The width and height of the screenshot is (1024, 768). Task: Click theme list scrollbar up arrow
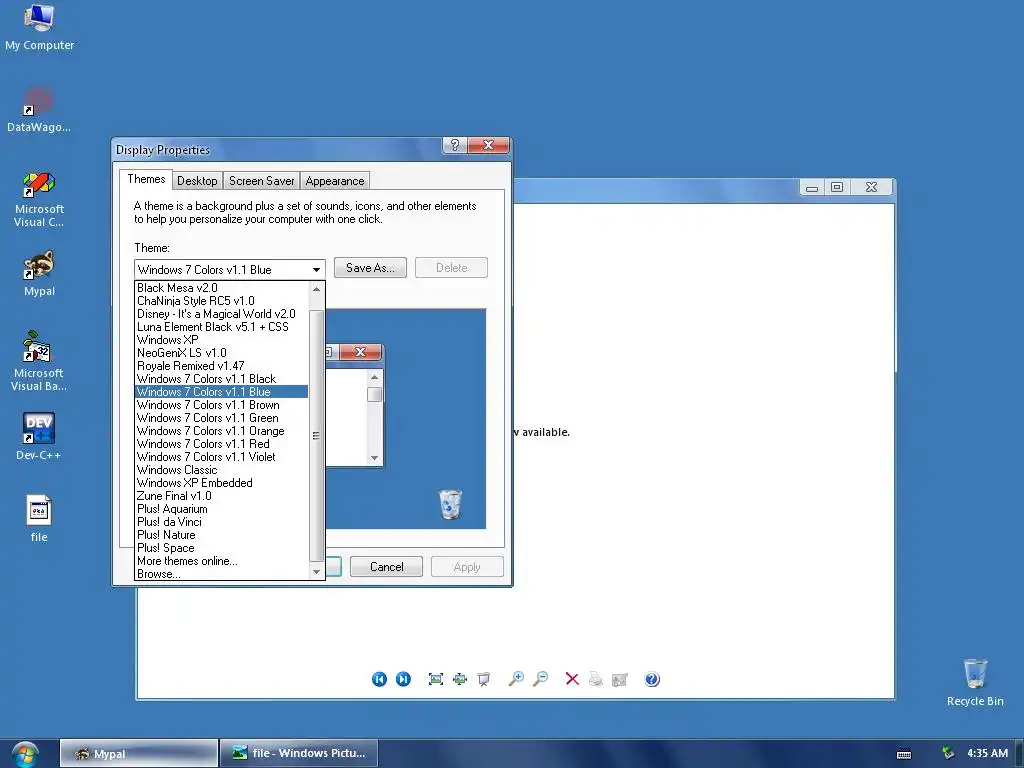tap(316, 289)
